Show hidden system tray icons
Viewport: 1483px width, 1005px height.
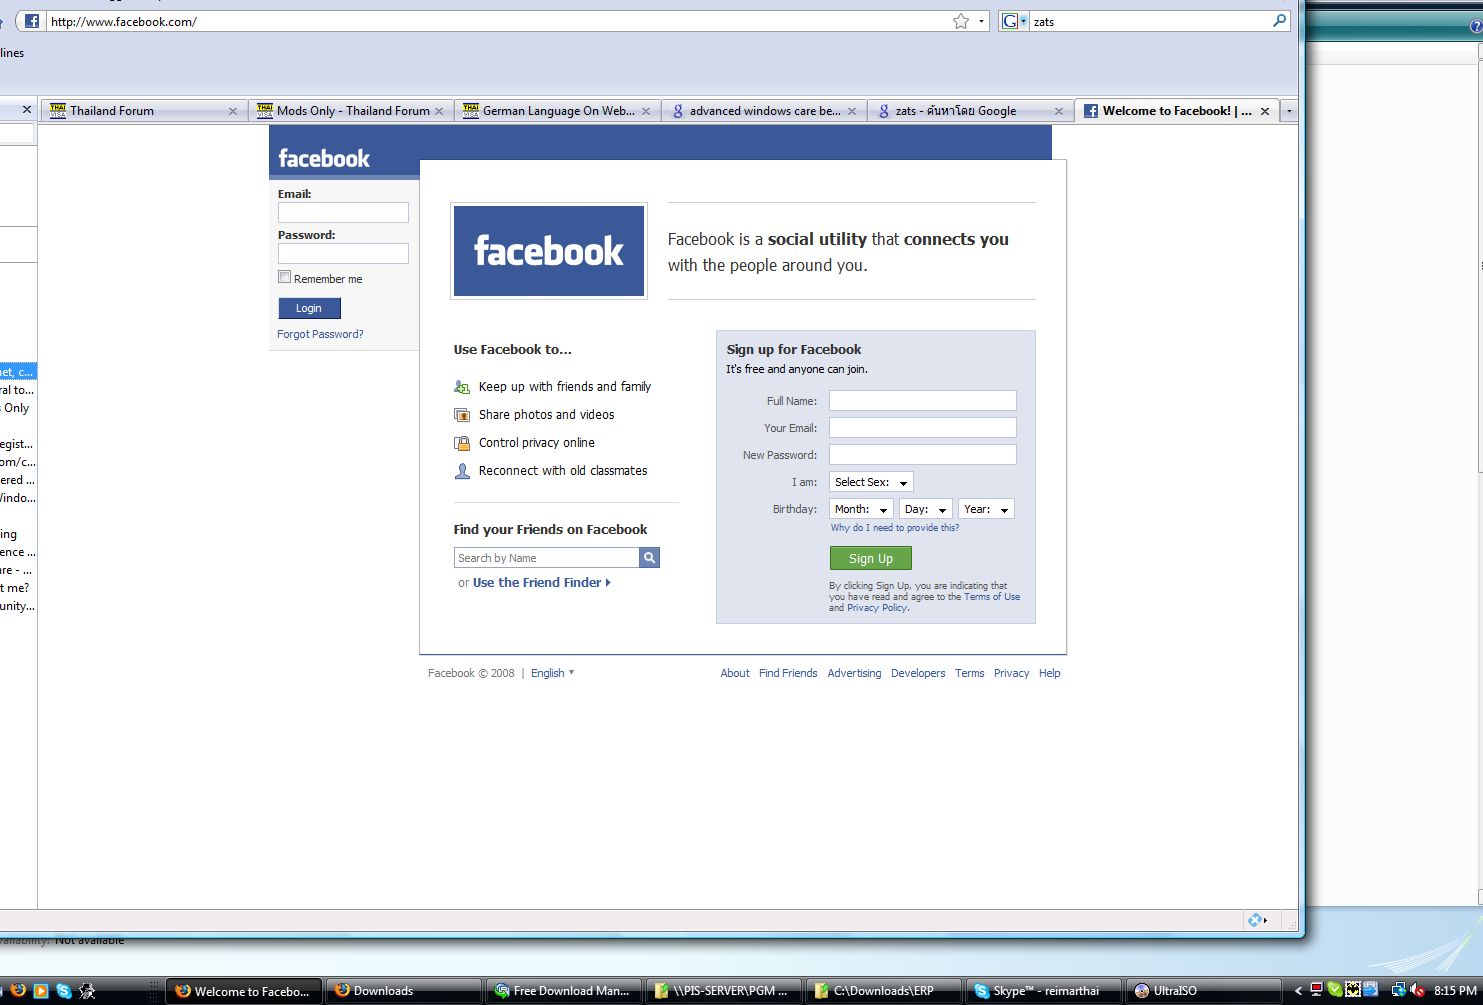(x=1298, y=991)
